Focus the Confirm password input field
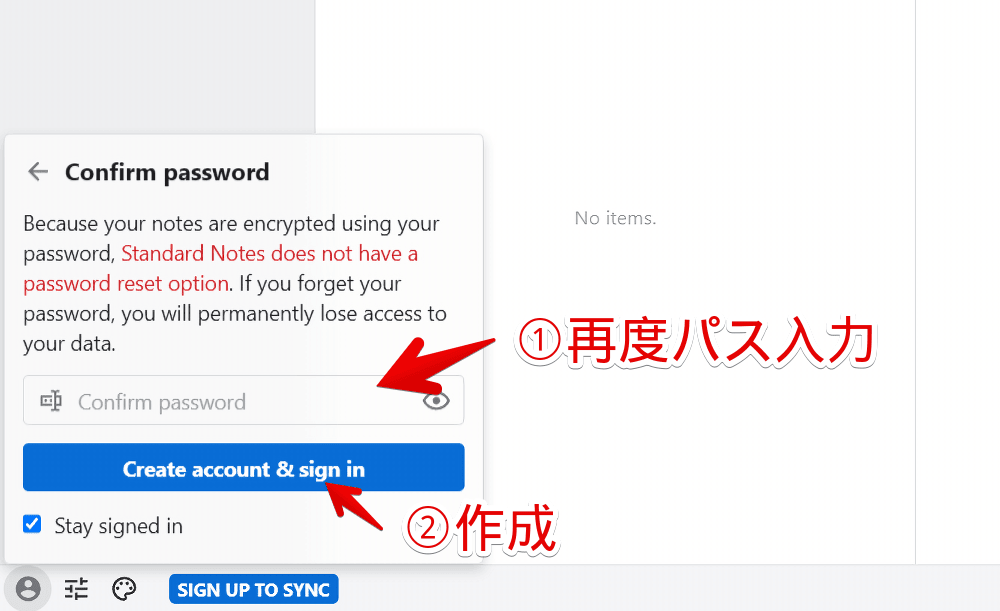The width and height of the screenshot is (1000, 611). pos(244,401)
